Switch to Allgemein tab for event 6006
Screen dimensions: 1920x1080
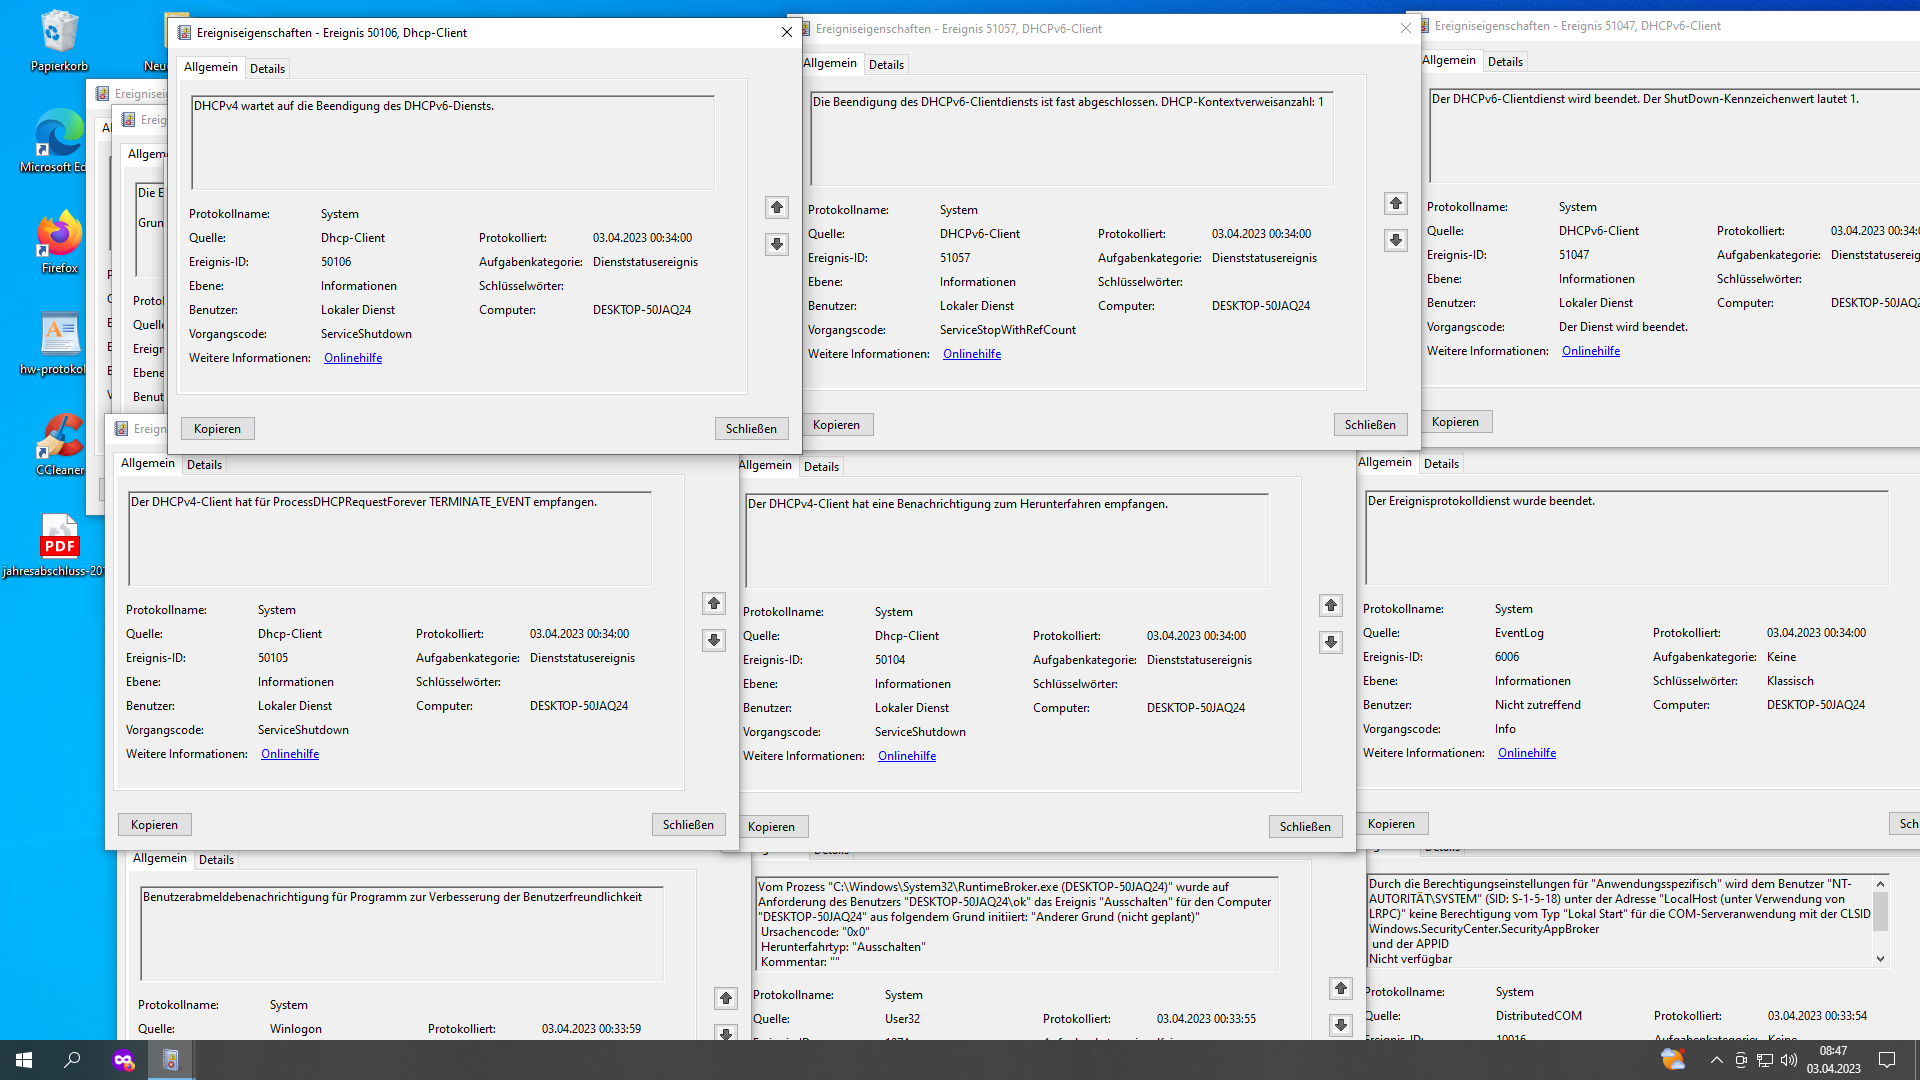[x=1385, y=462]
